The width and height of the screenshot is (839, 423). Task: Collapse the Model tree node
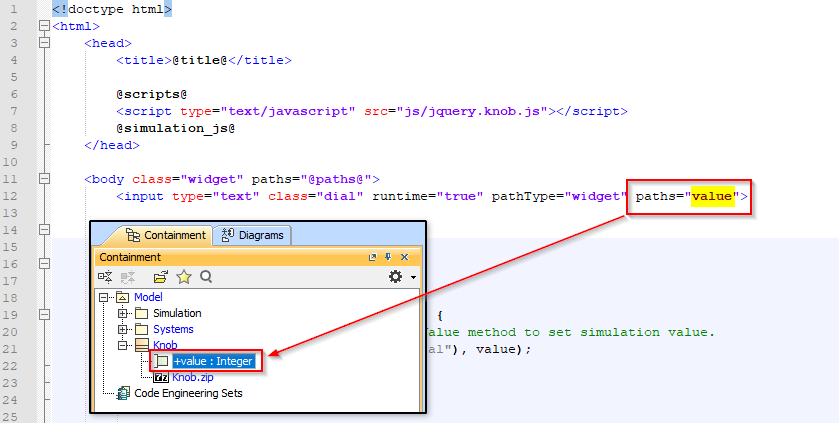[x=104, y=297]
